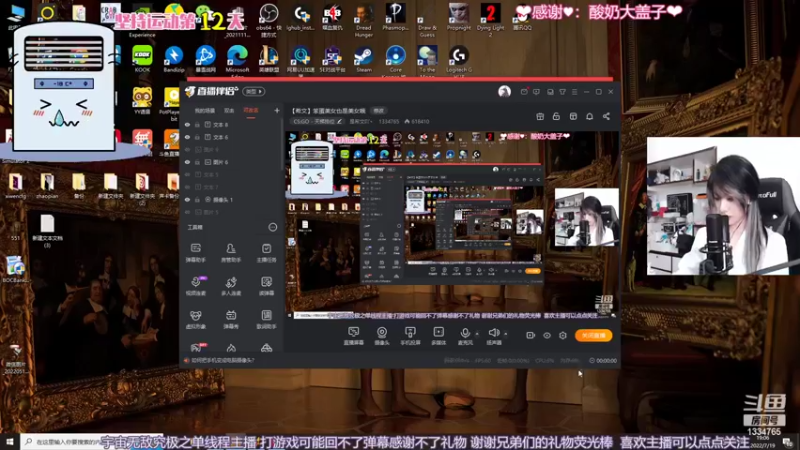Image resolution: width=800 pixels, height=450 pixels.
Task: Open help link about phone as webcam
Action: point(223,360)
